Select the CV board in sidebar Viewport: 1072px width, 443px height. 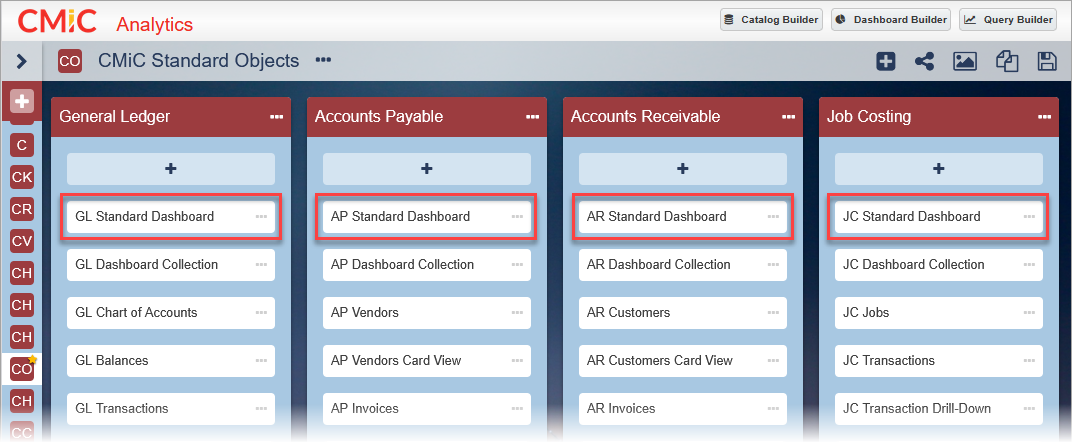[22, 241]
